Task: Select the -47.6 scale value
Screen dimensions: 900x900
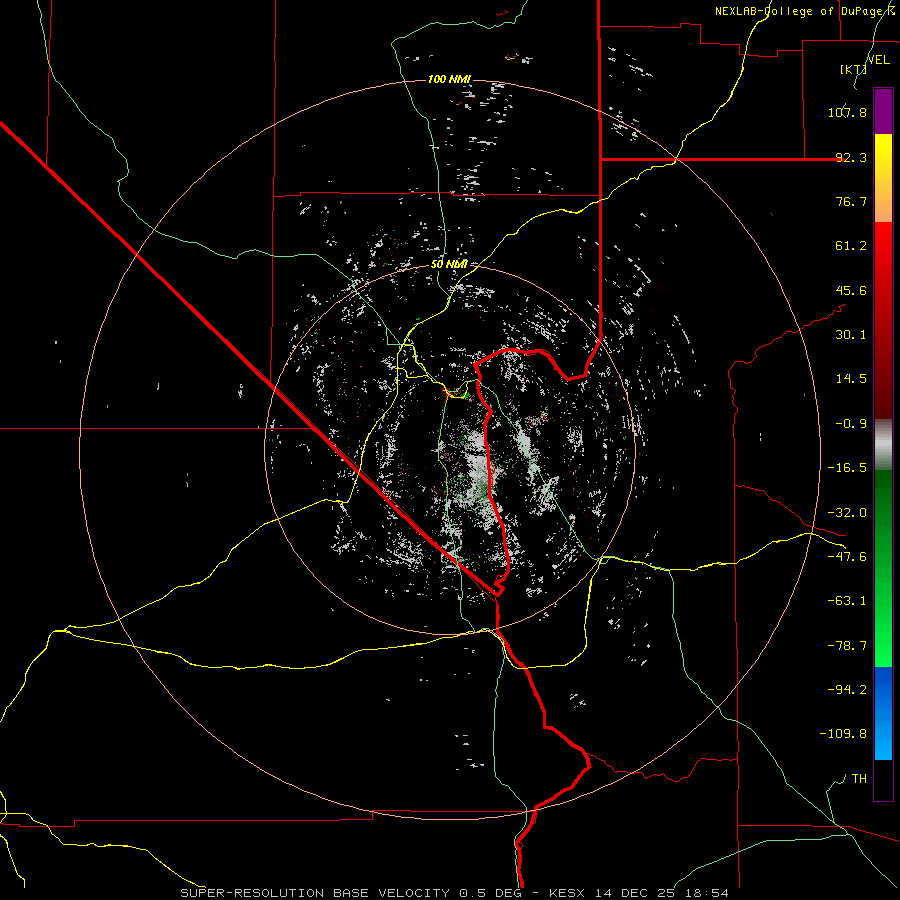Action: click(x=847, y=557)
